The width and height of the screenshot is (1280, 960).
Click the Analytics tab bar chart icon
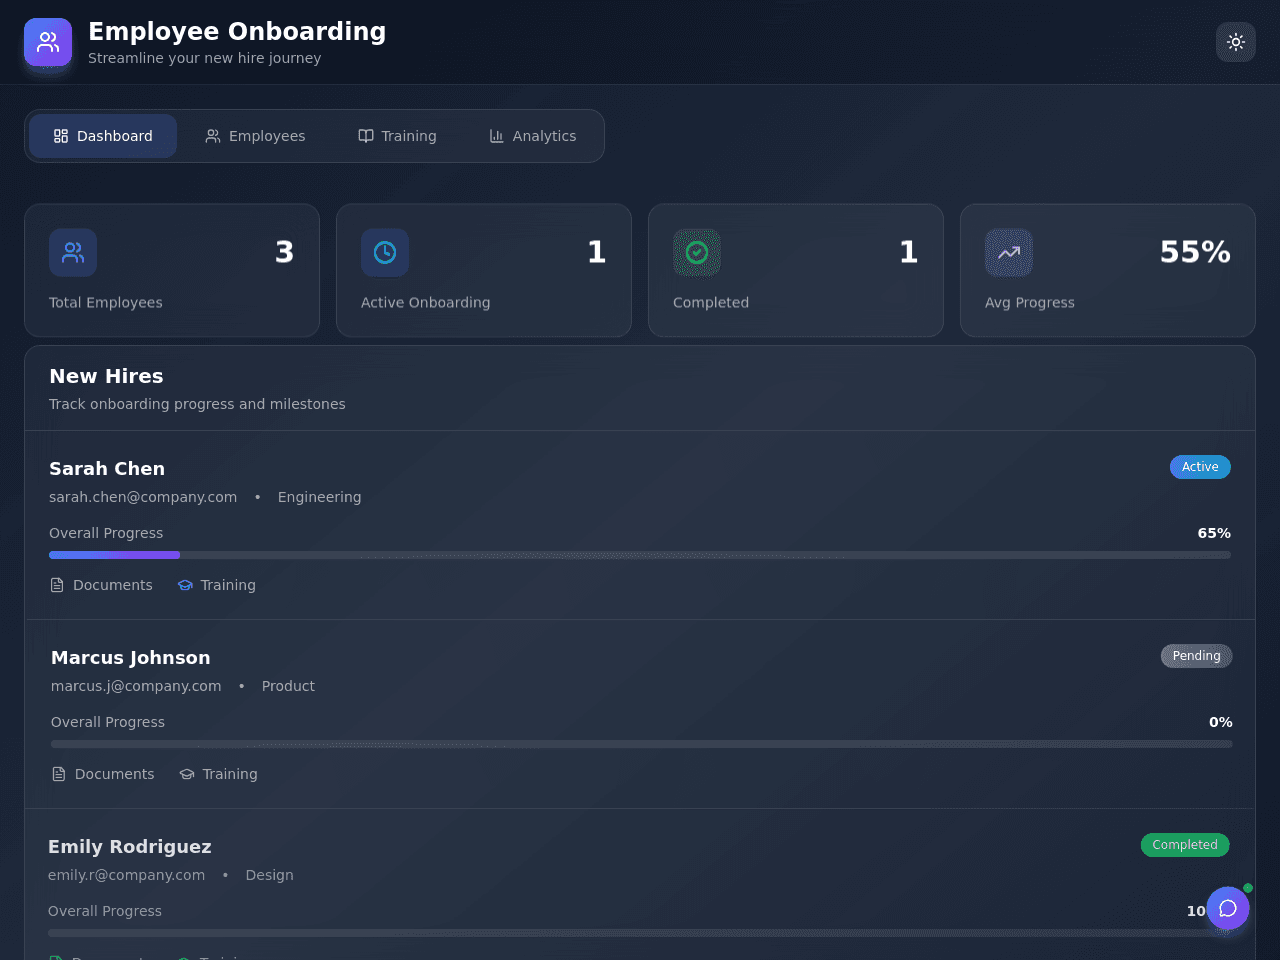click(497, 136)
